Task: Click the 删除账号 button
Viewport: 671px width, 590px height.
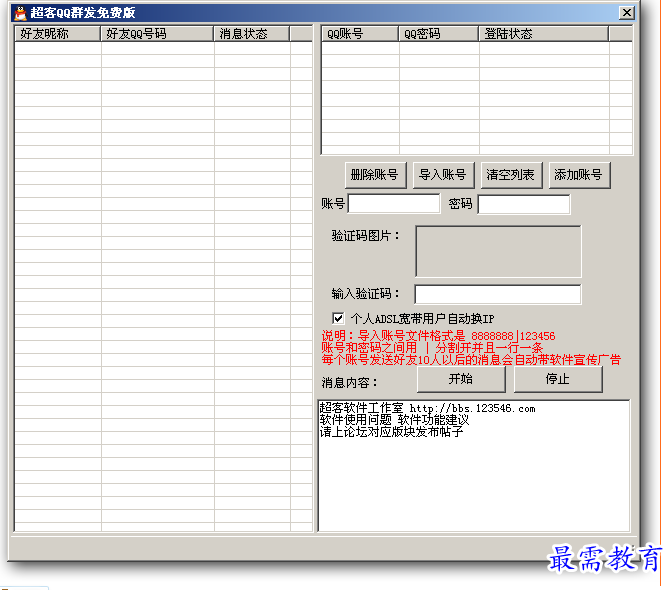Action: coord(375,175)
